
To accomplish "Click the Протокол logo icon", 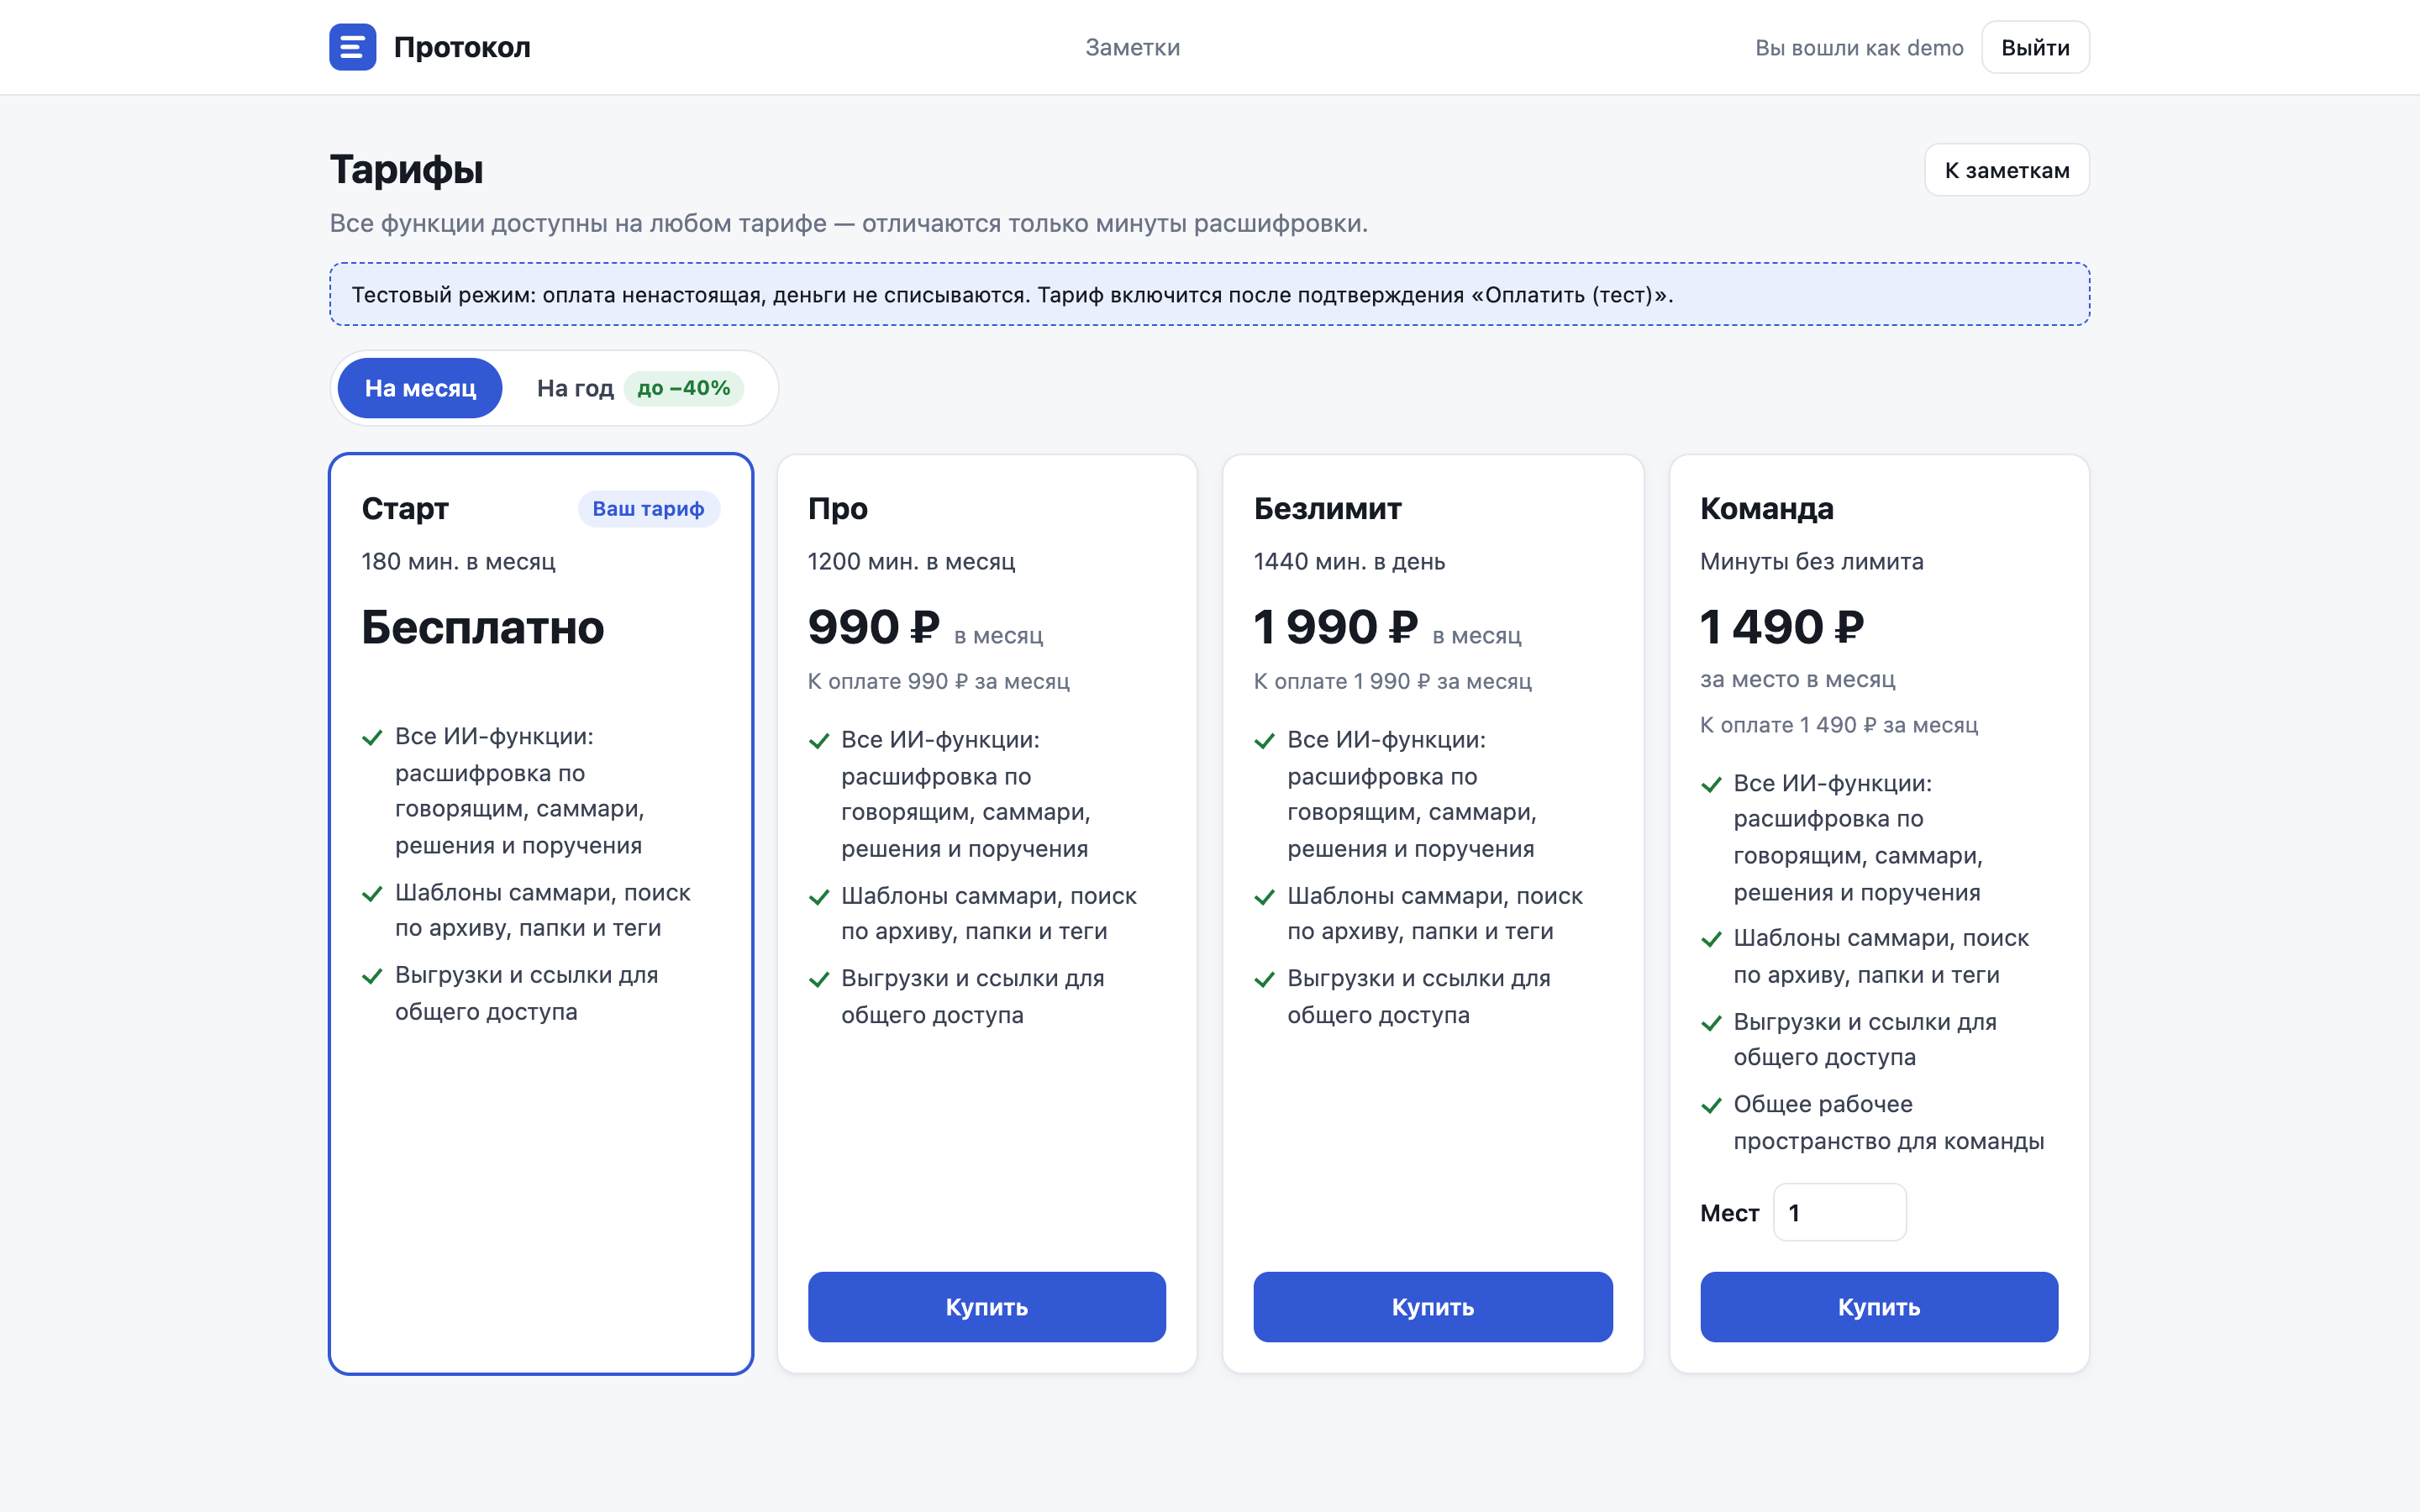I will 352,47.
